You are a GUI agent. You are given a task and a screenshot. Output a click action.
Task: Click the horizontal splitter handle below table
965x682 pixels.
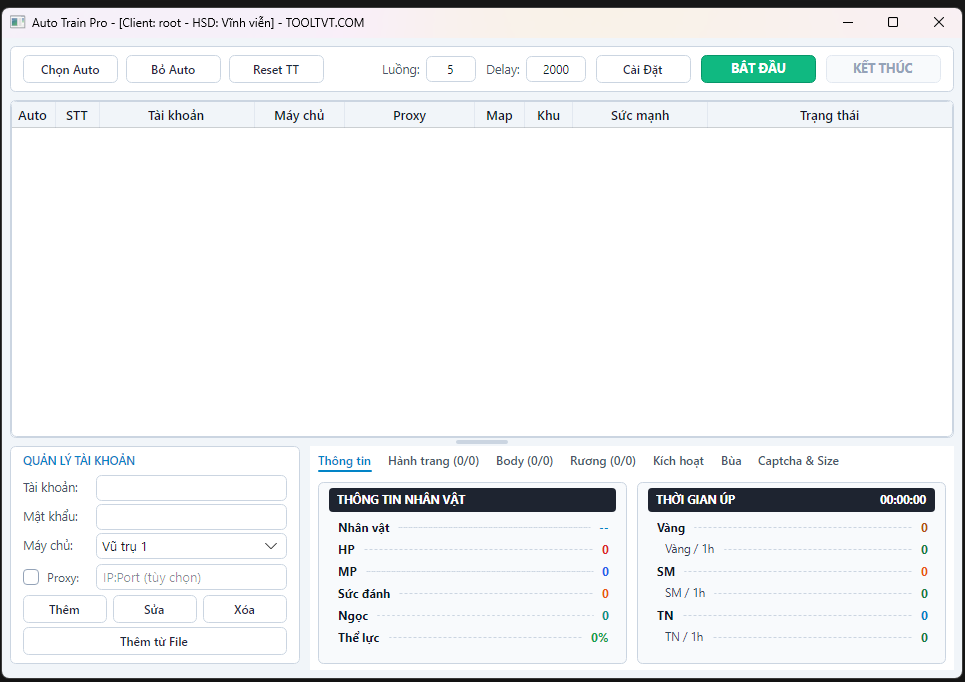coord(482,442)
